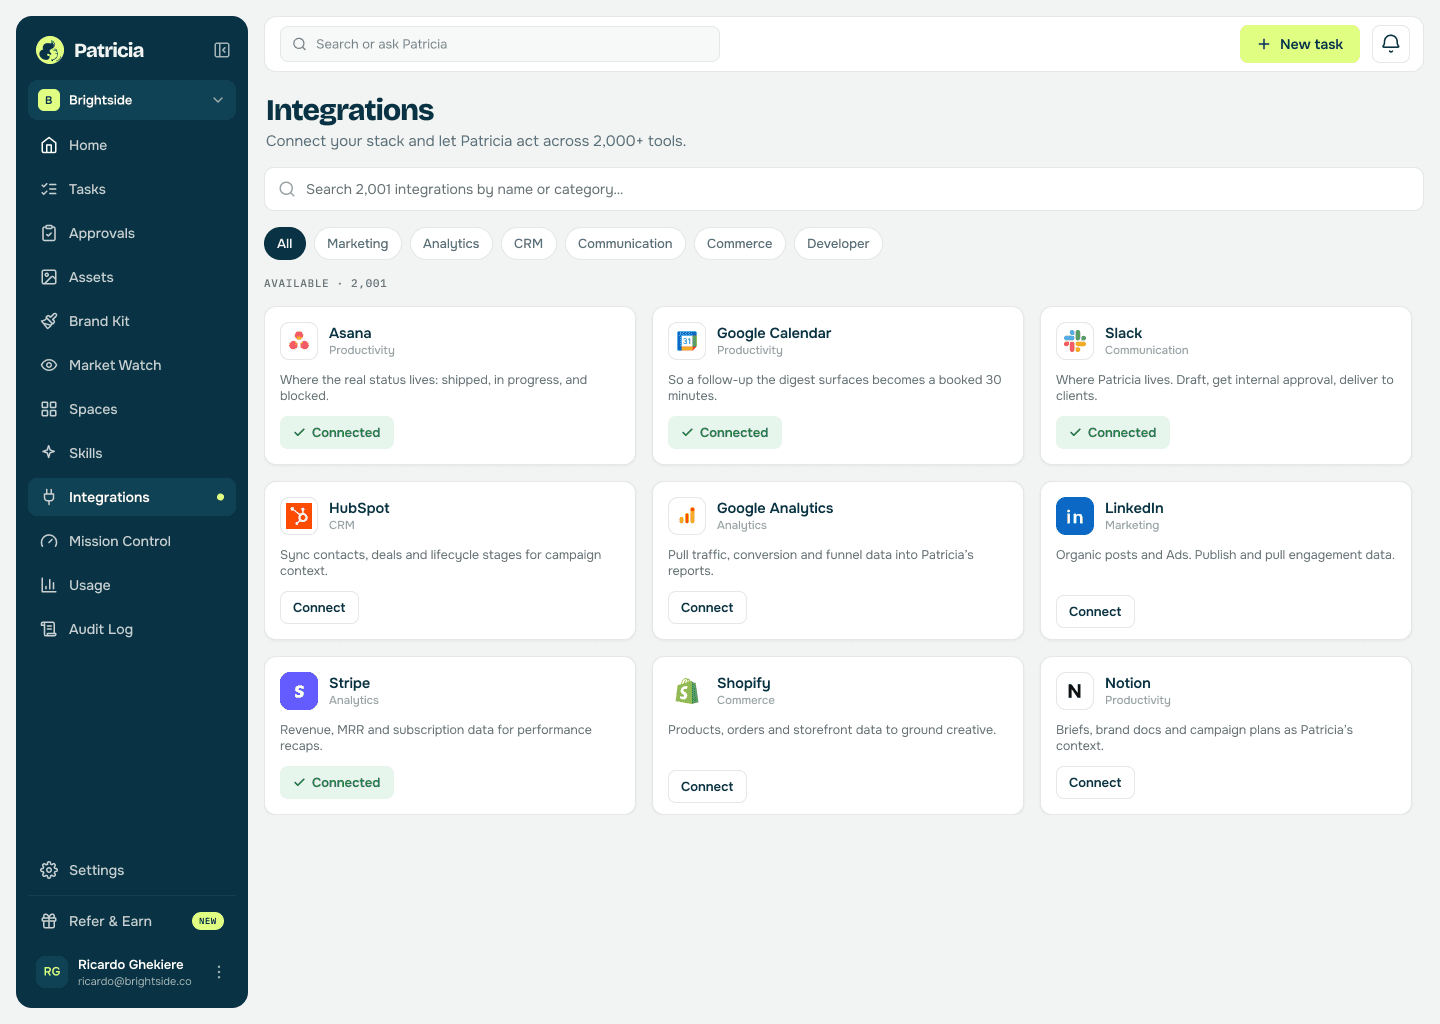Expand the Brightside workspace dropdown

pos(132,100)
